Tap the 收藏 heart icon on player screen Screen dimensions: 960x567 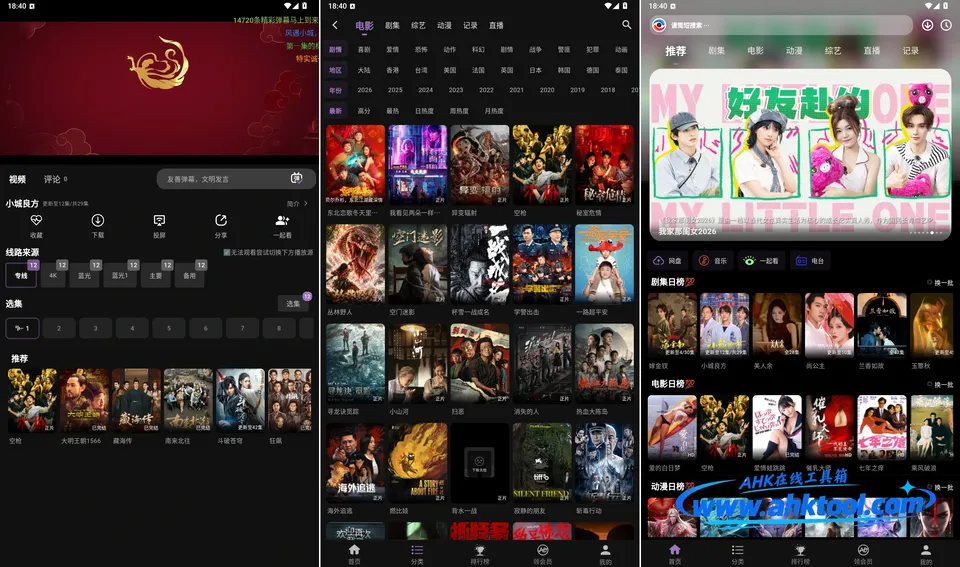(x=36, y=220)
